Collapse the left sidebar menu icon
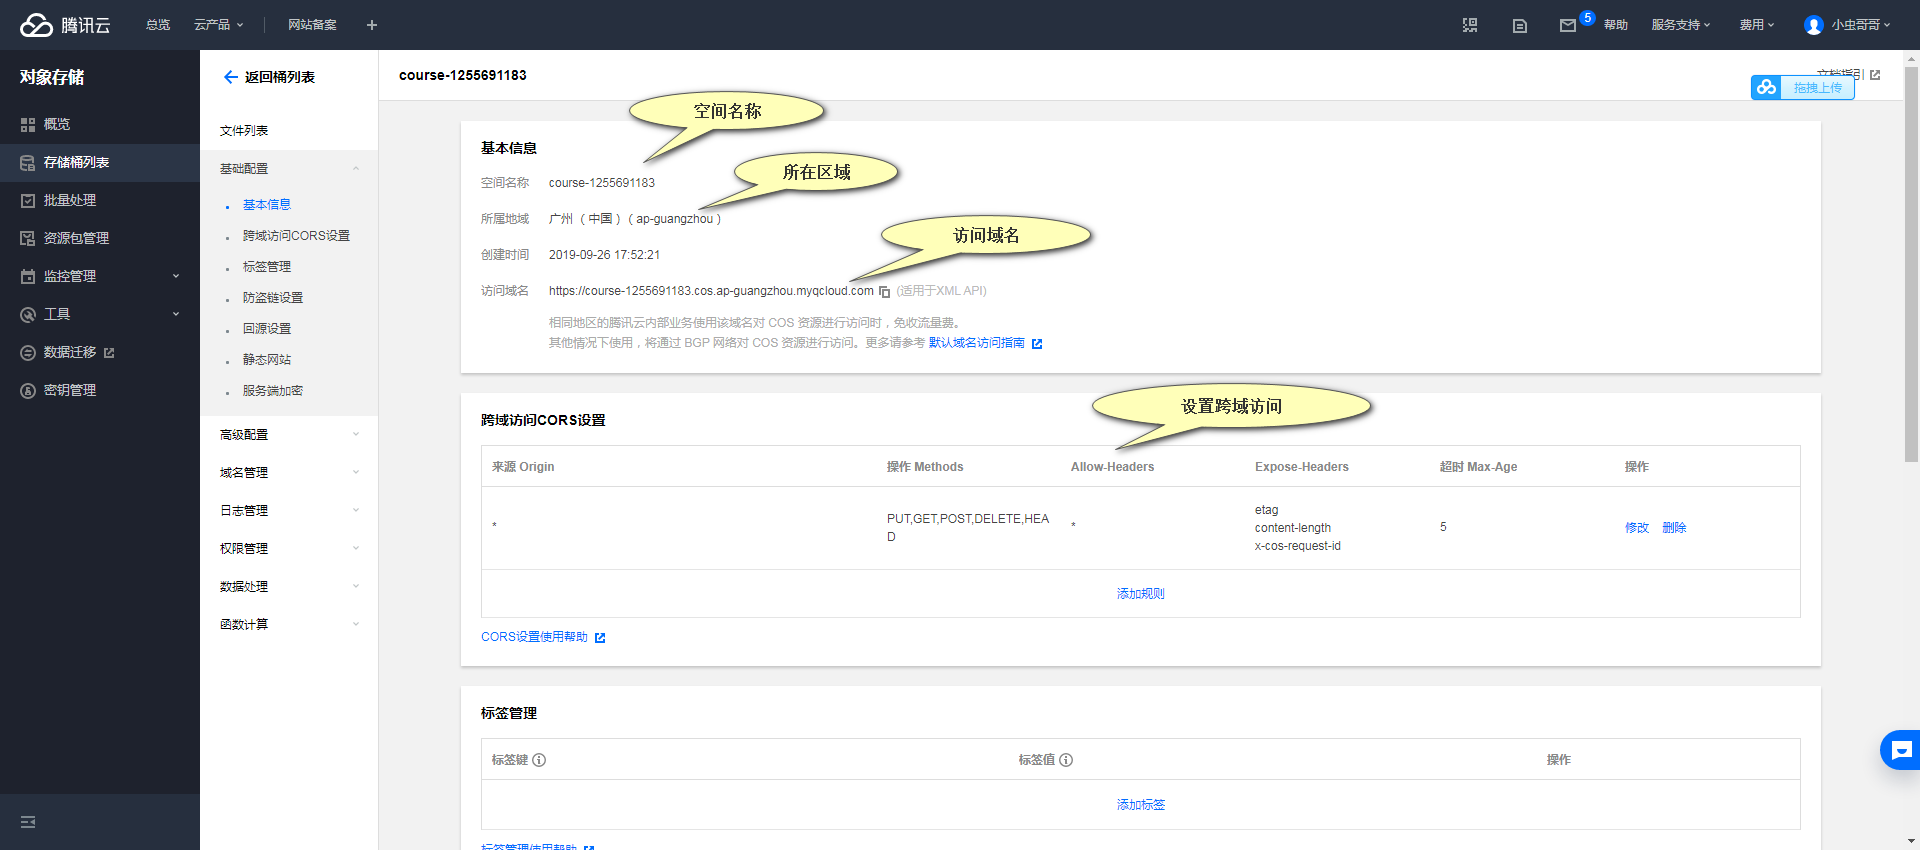The height and width of the screenshot is (850, 1920). tap(28, 822)
